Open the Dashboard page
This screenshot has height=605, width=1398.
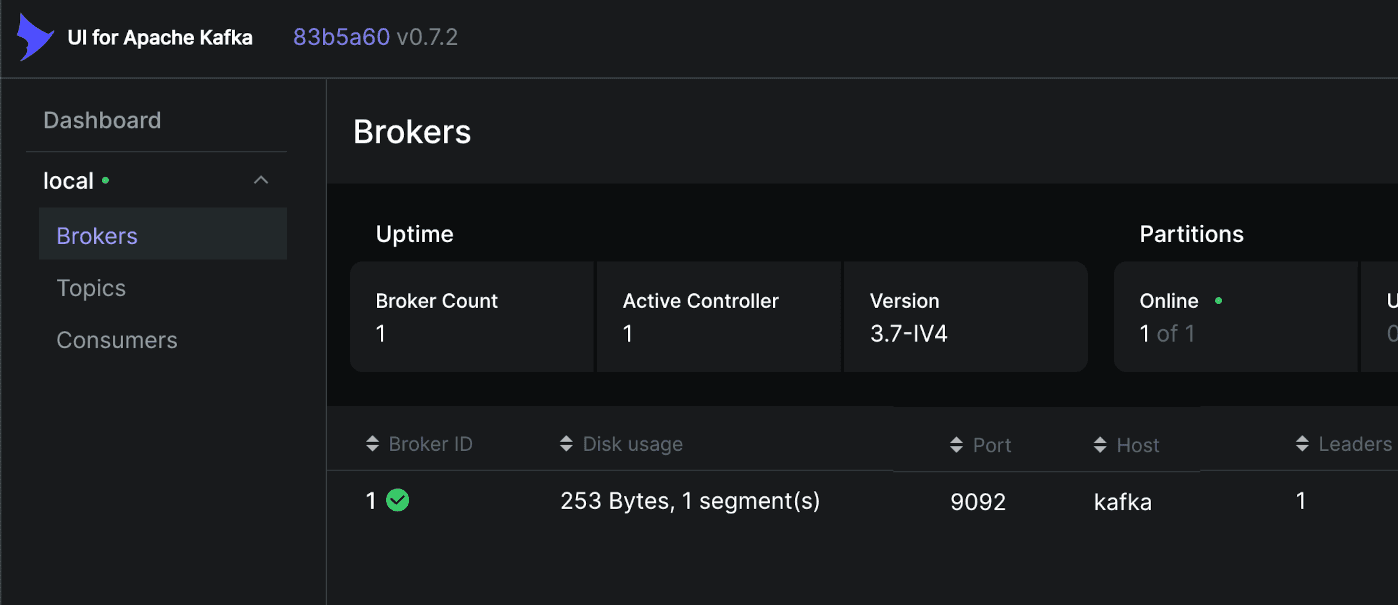[102, 120]
